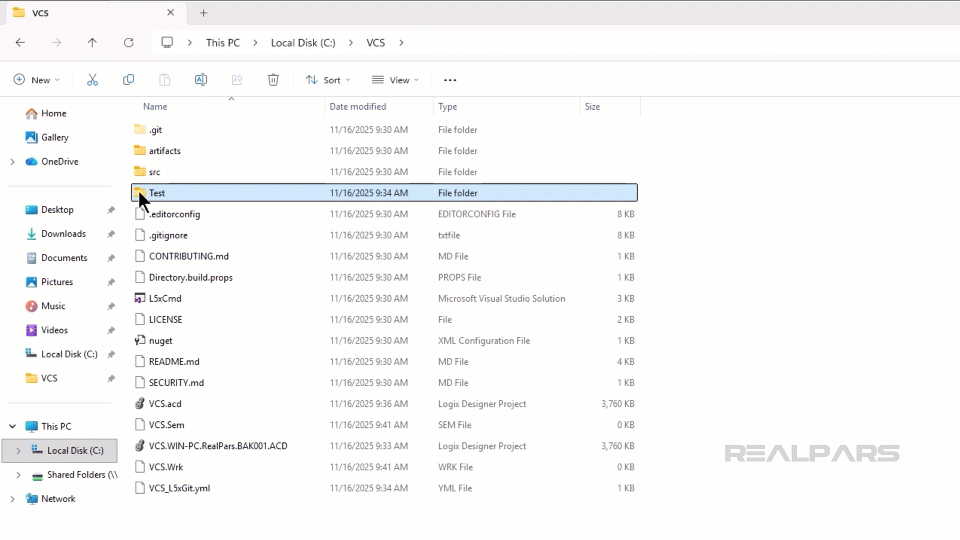Viewport: 960px width, 540px height.
Task: Refresh the VCS folder view
Action: [x=129, y=43]
